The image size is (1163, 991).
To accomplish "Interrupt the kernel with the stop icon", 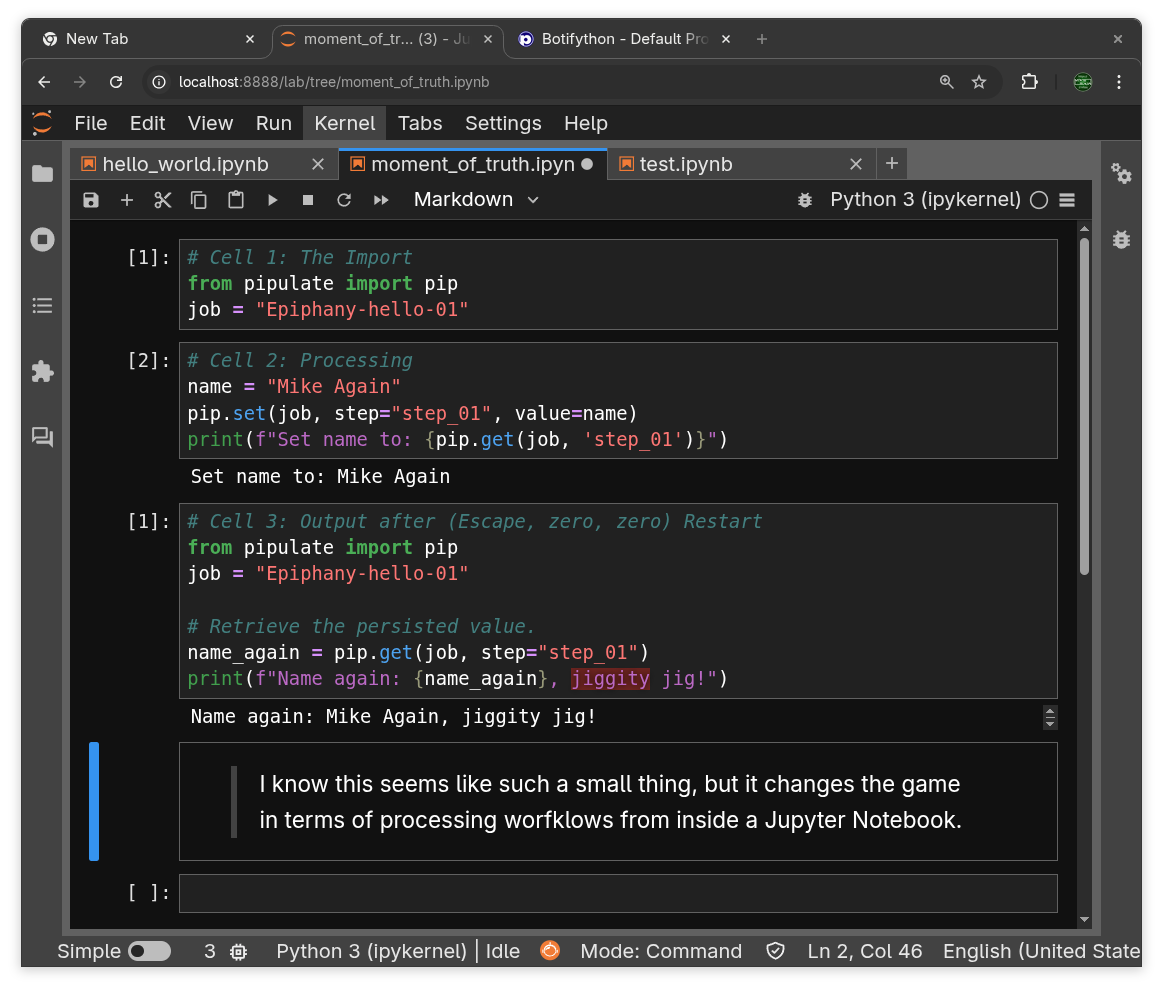I will [308, 200].
